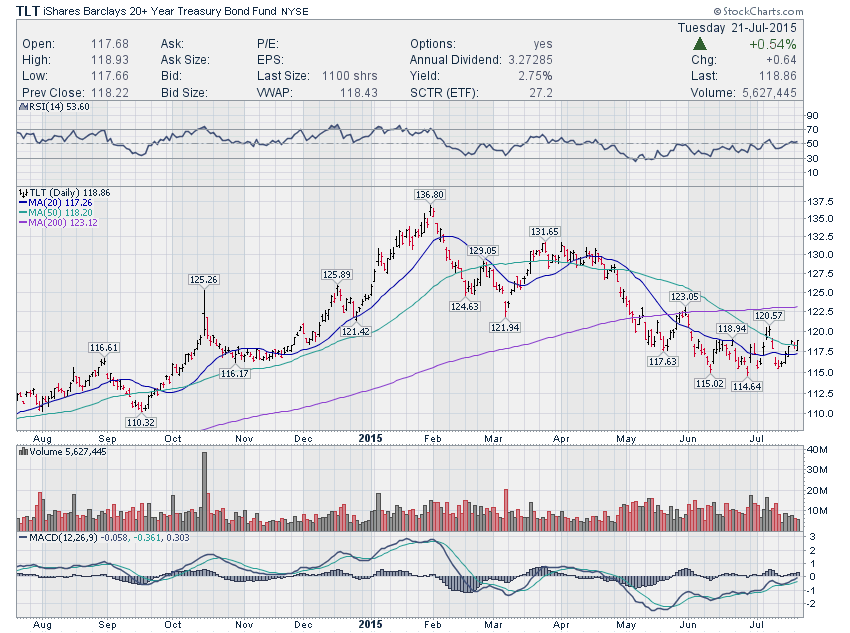Click the MA(20) 117.26 legend text
Image resolution: width=850 pixels, height=633 pixels.
[x=60, y=203]
